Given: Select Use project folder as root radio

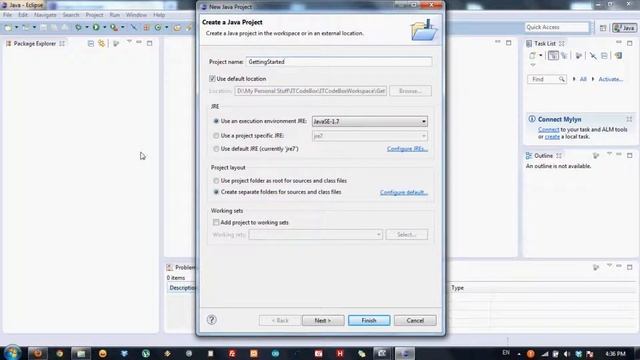Looking at the screenshot, I should (216, 180).
